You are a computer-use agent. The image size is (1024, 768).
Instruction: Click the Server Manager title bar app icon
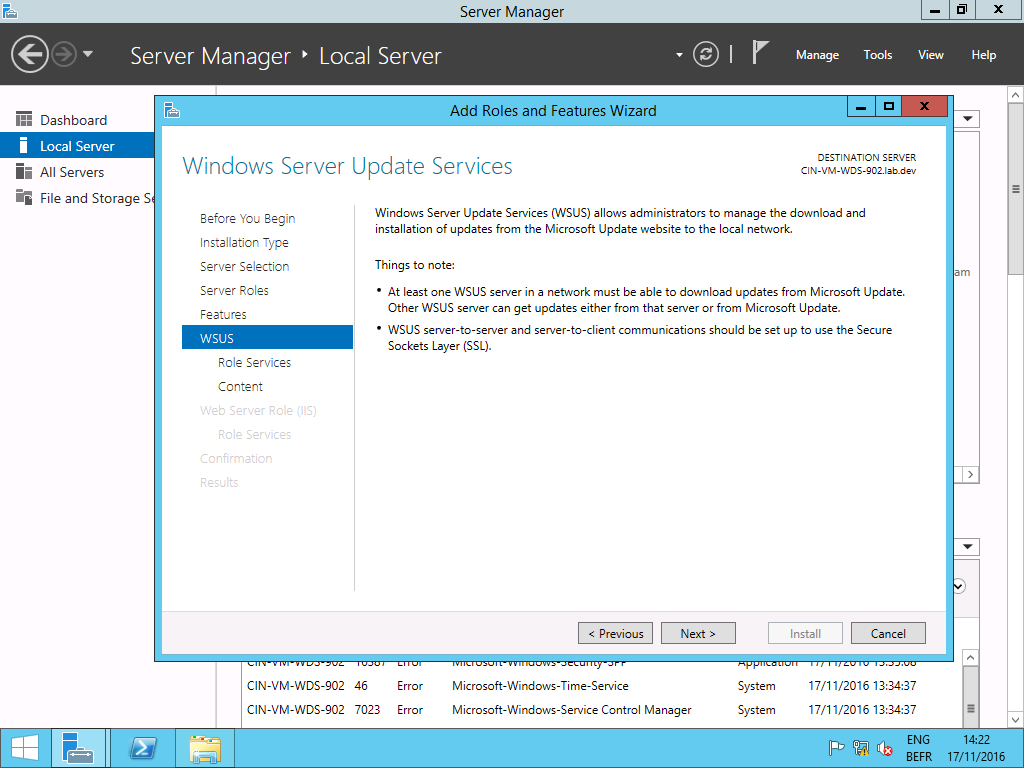click(x=10, y=10)
